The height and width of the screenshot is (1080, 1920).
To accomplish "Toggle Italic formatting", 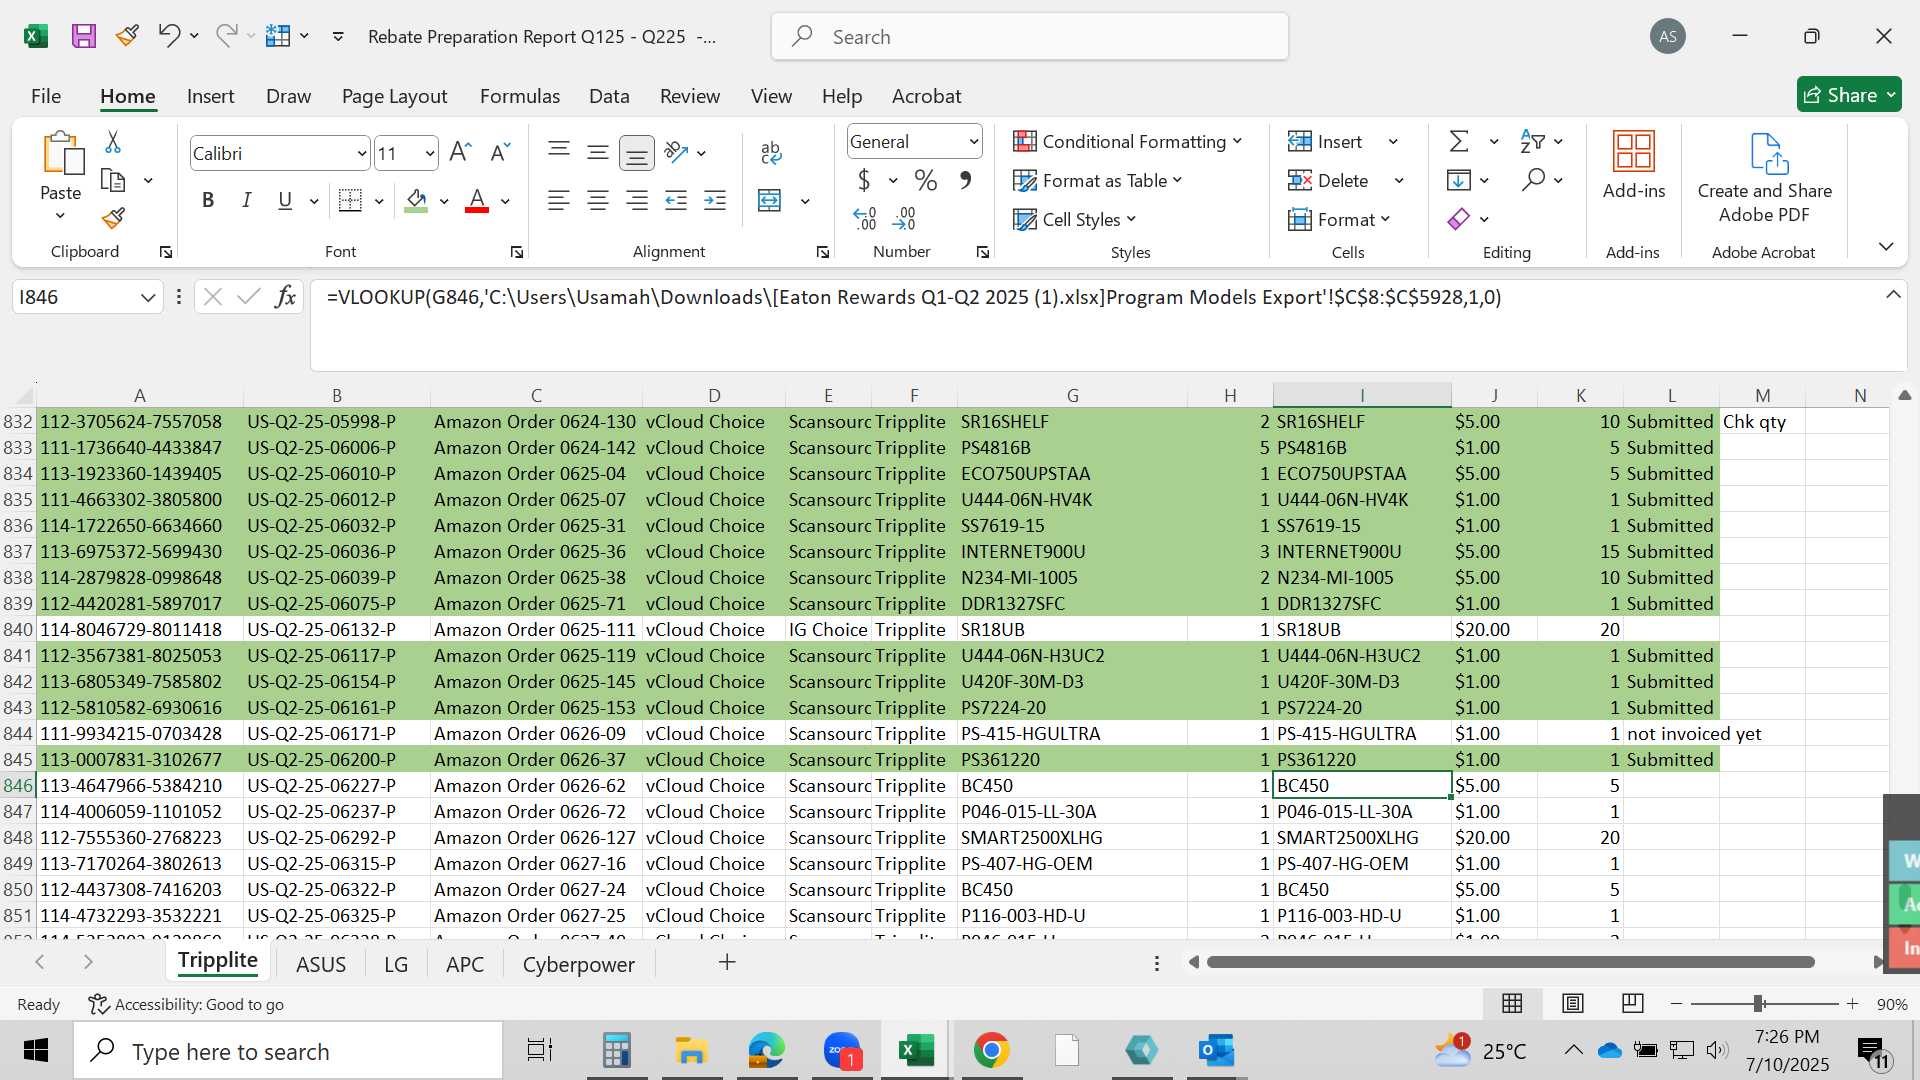I will pos(246,201).
